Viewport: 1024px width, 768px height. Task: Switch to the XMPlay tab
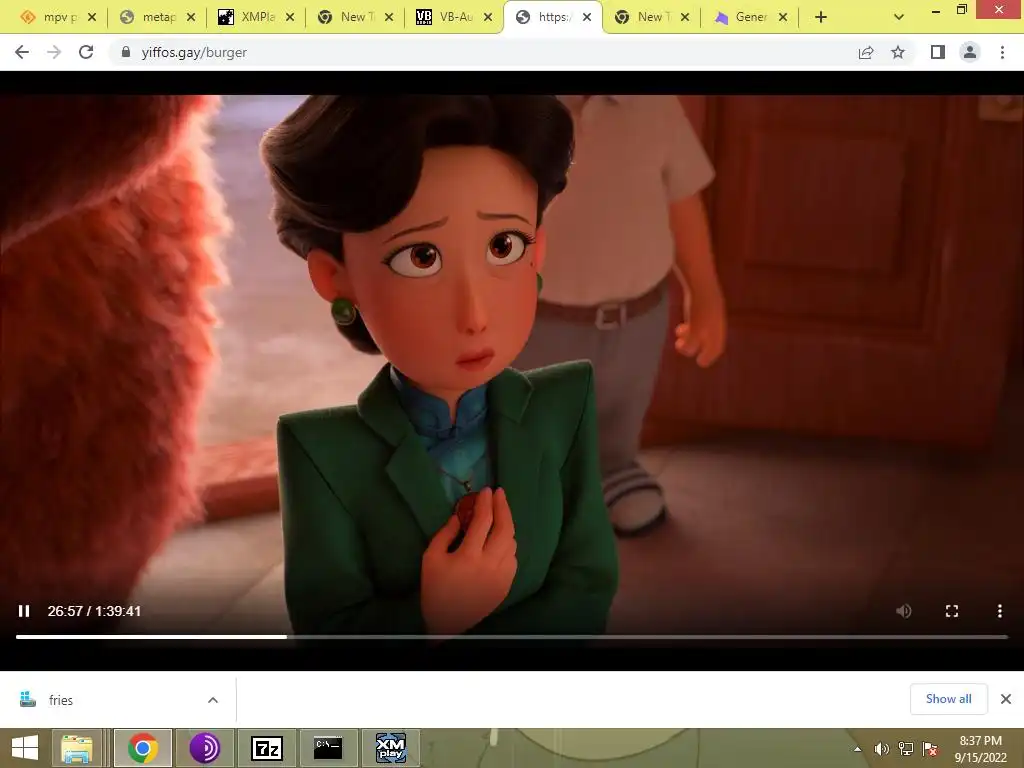[255, 17]
